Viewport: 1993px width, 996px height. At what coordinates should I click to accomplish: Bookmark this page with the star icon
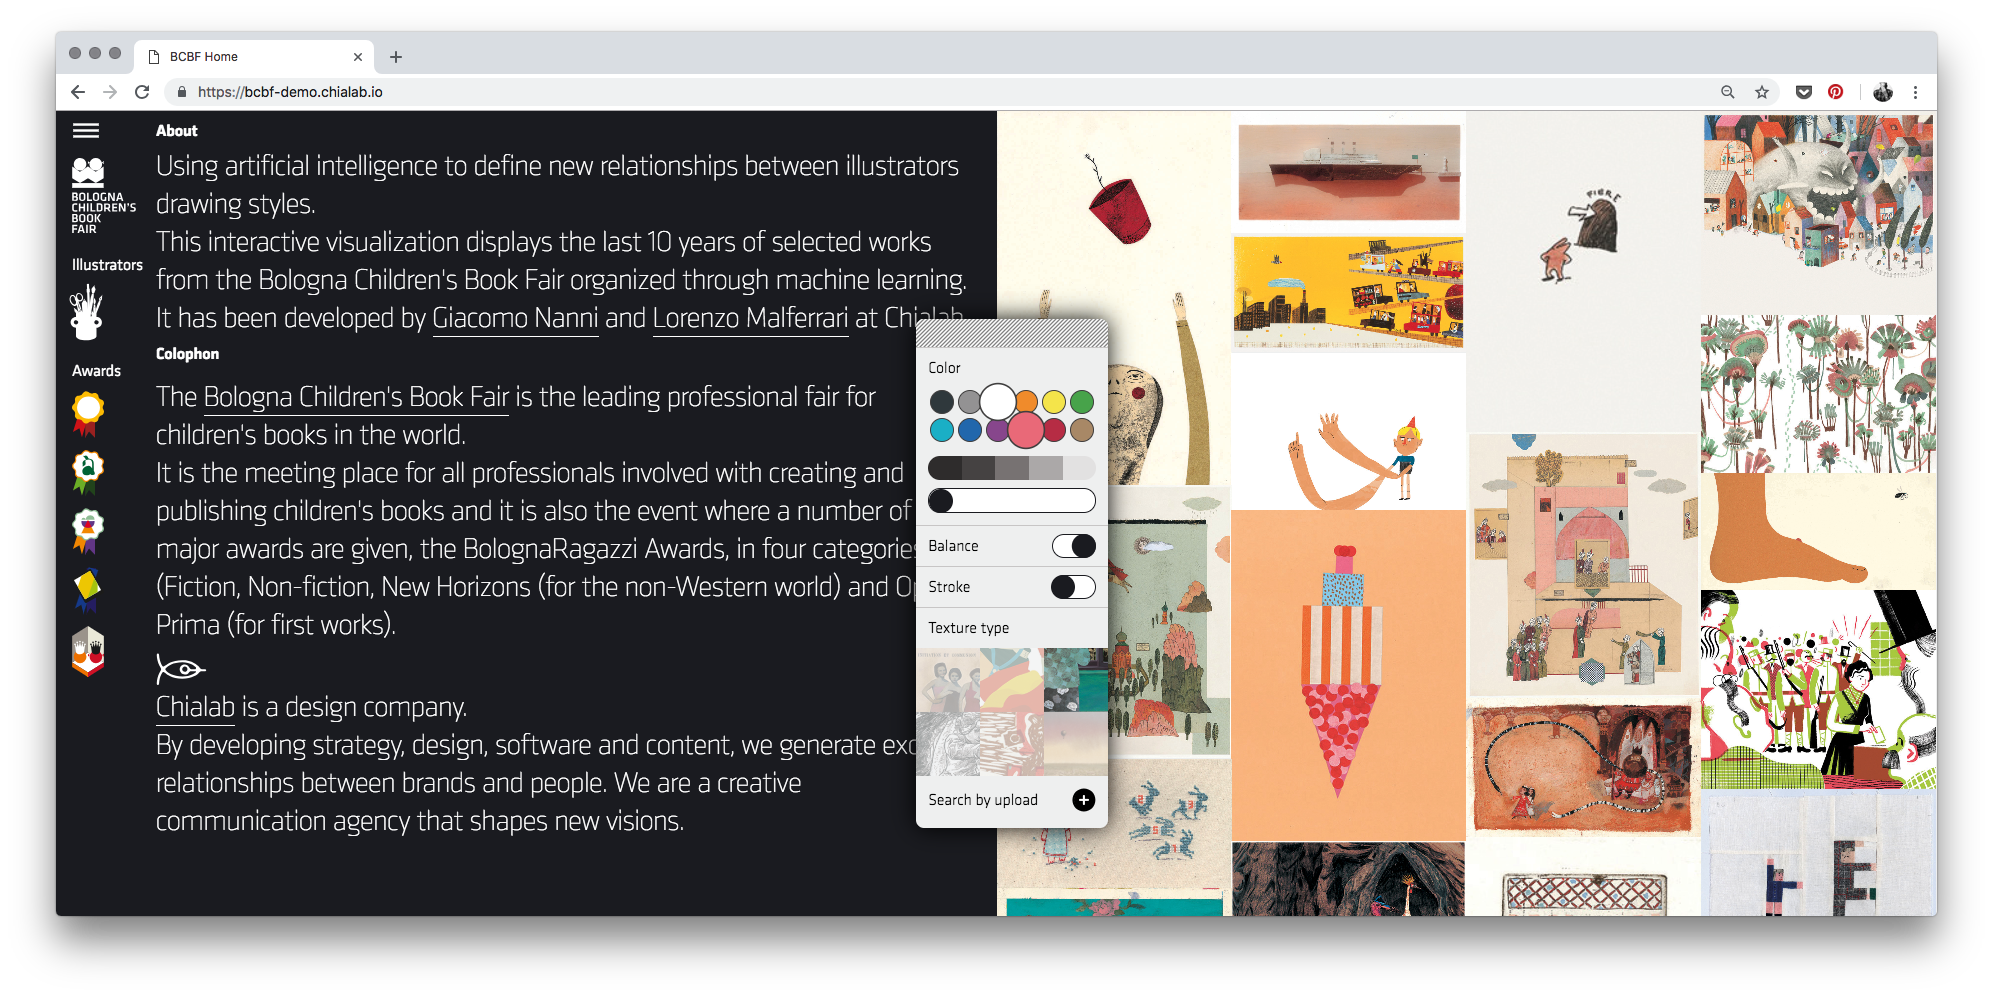pos(1761,92)
